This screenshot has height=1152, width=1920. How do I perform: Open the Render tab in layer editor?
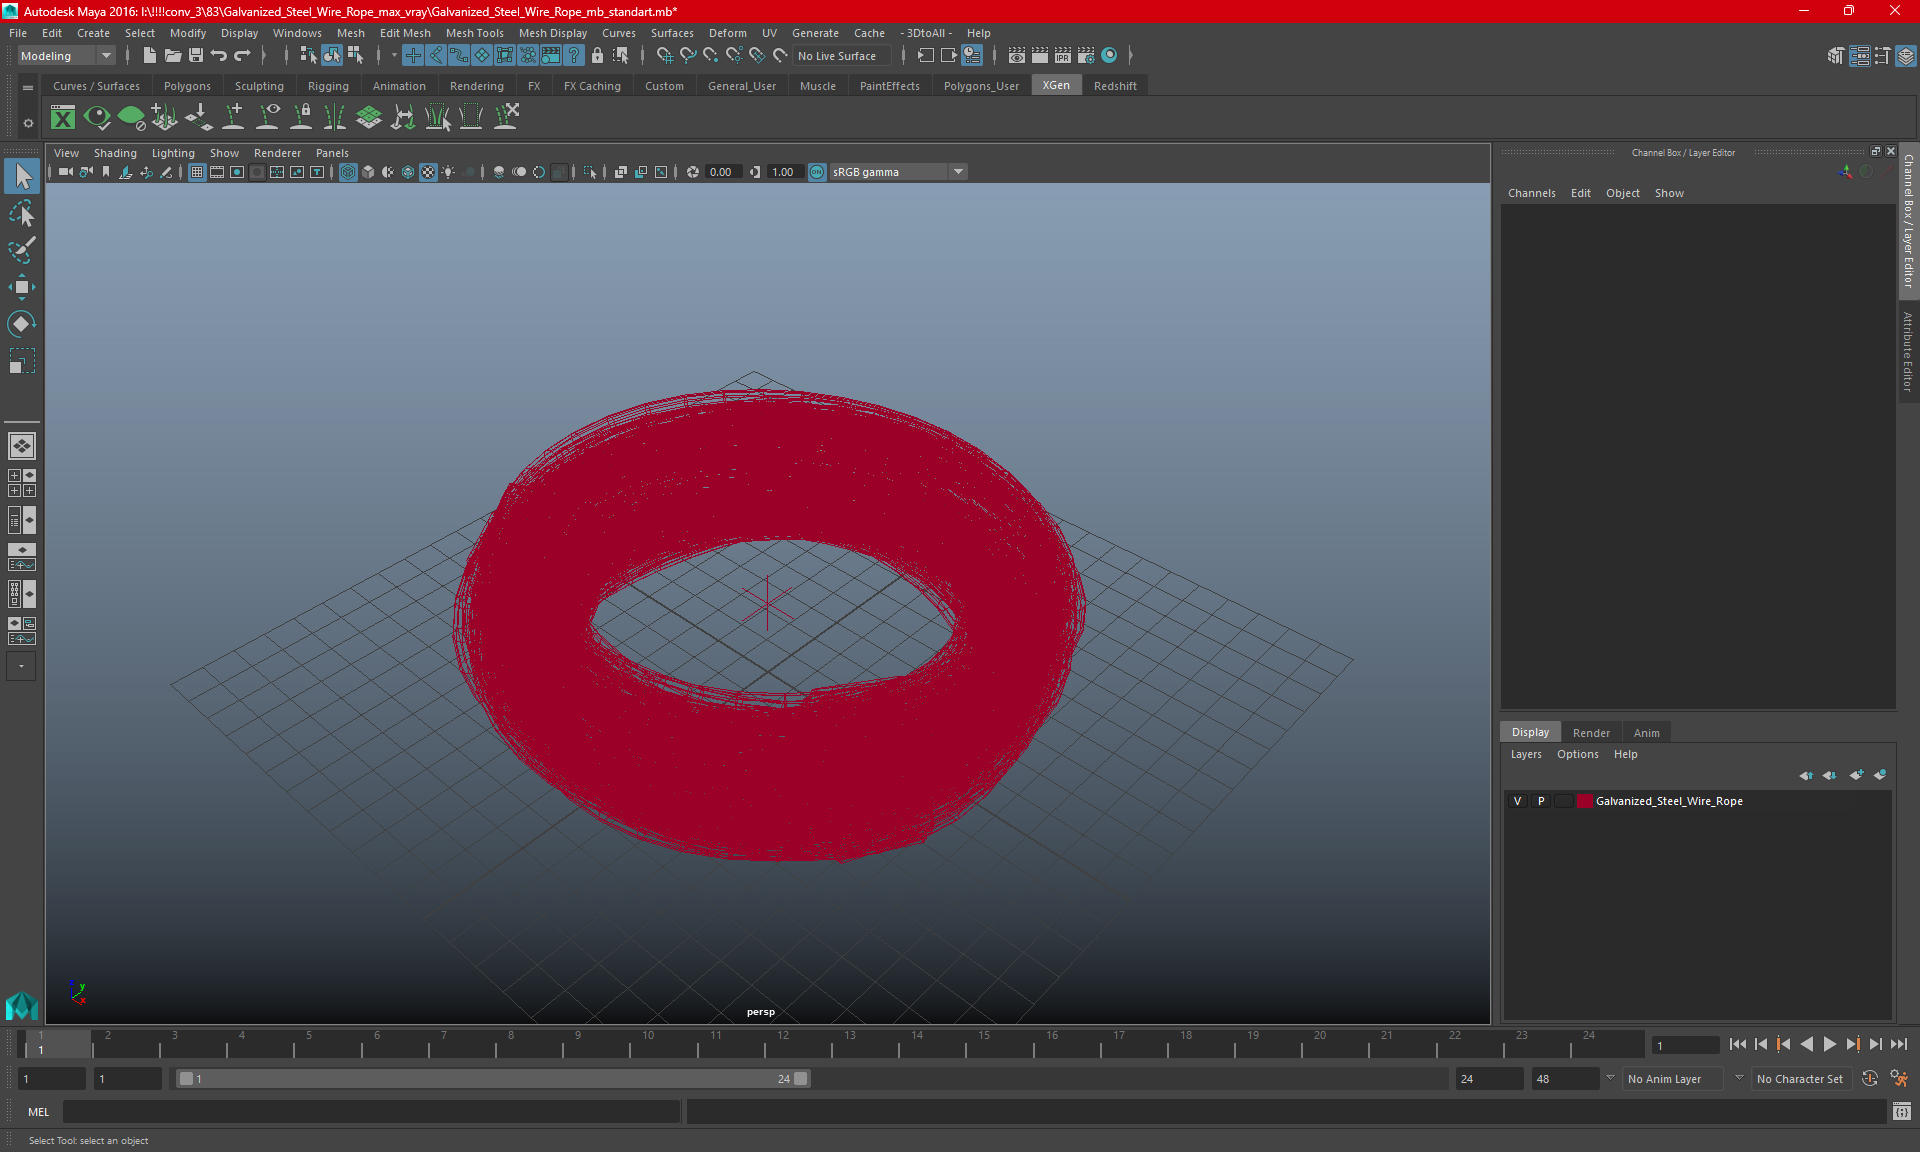[x=1591, y=733]
